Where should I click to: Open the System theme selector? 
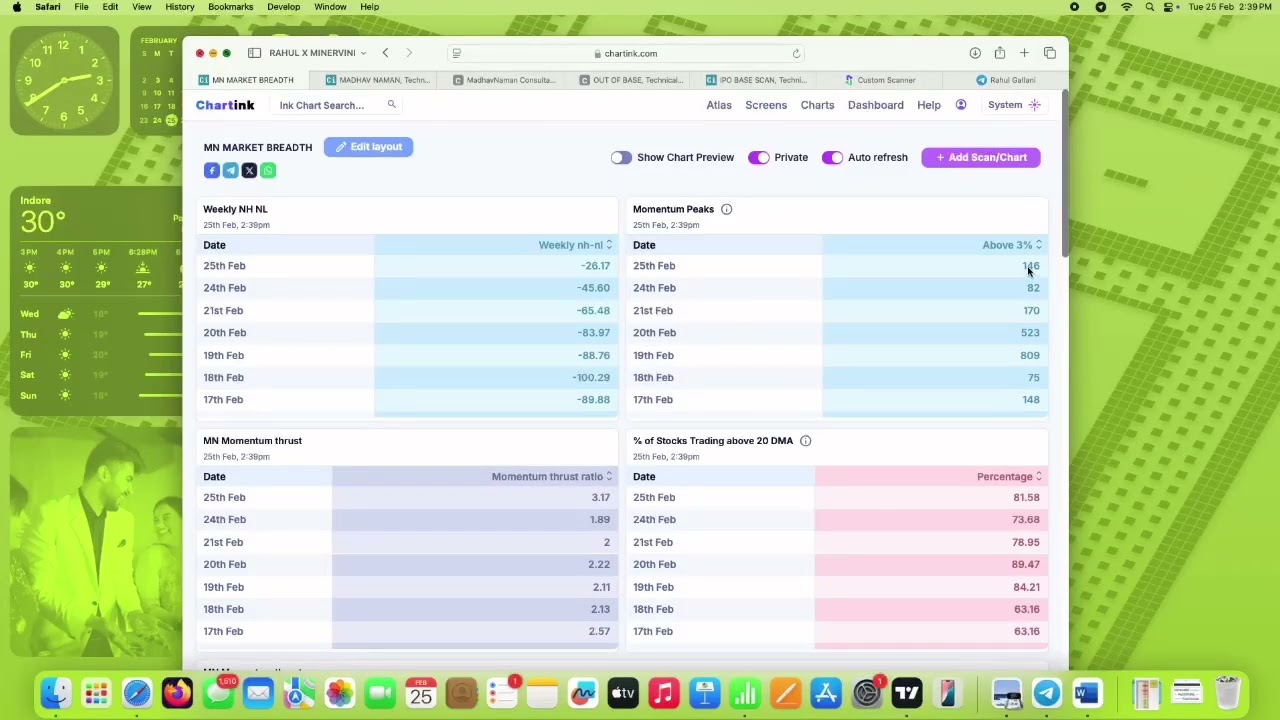click(1014, 105)
